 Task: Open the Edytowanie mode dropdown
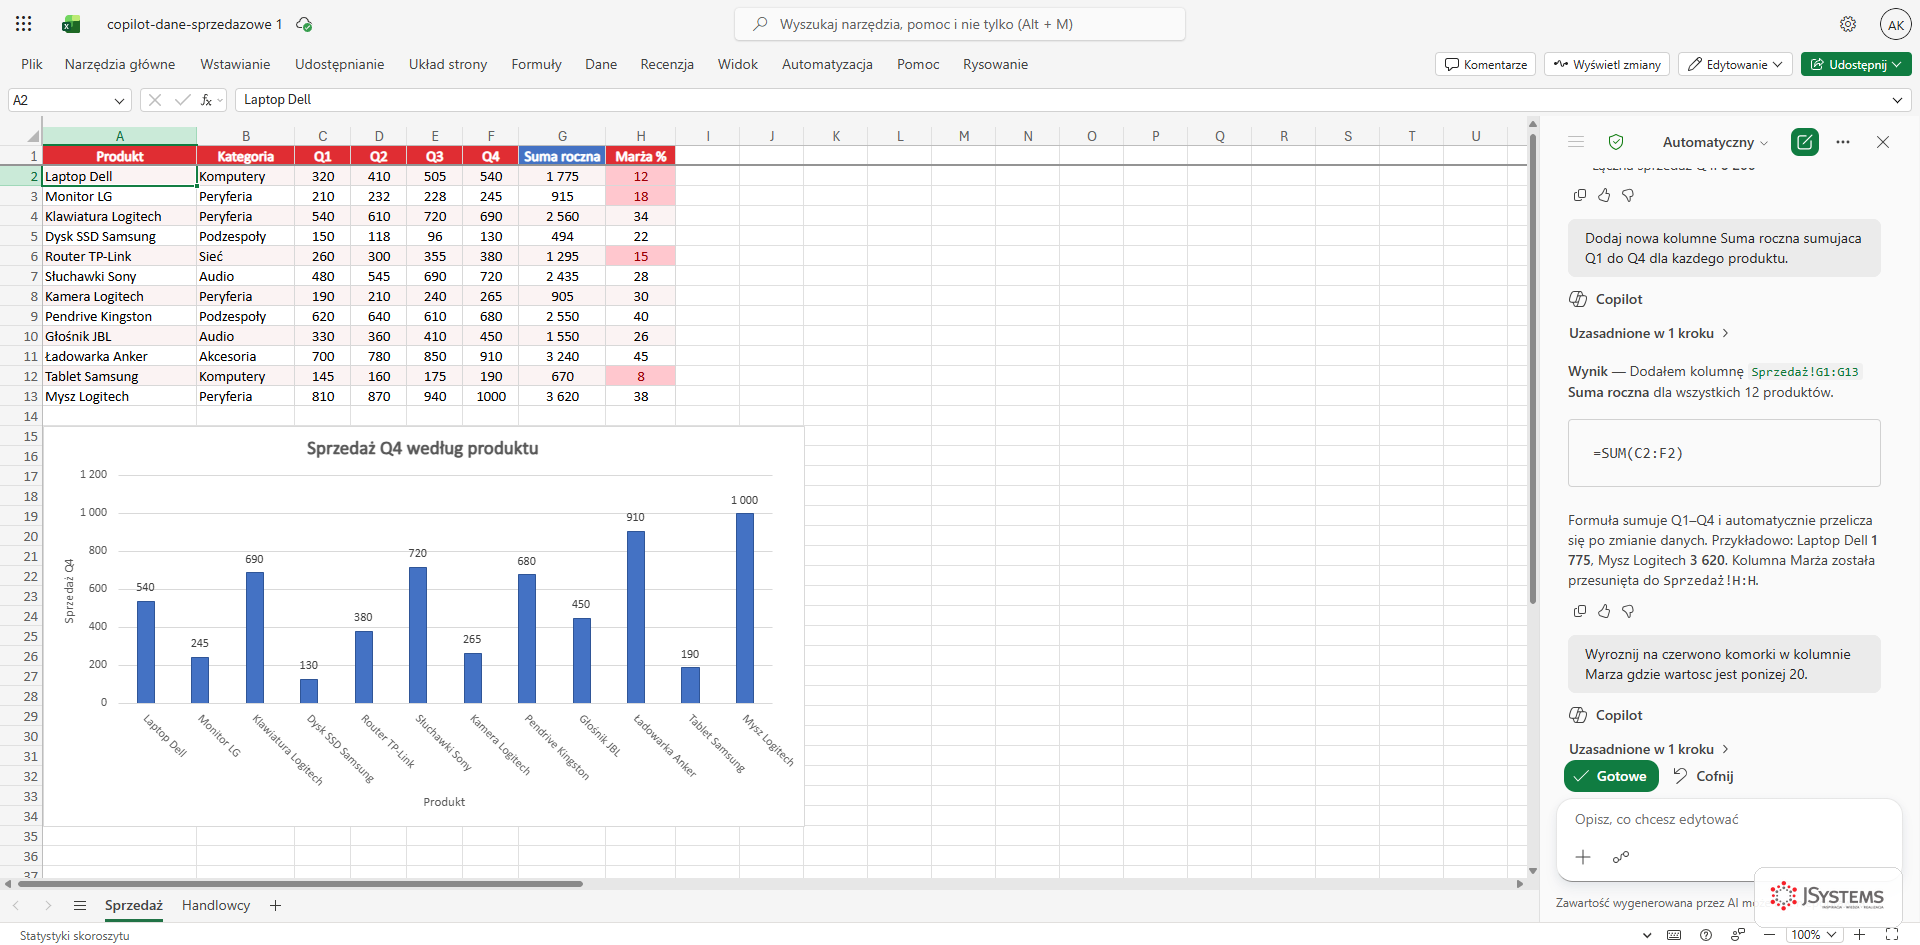coord(1735,65)
